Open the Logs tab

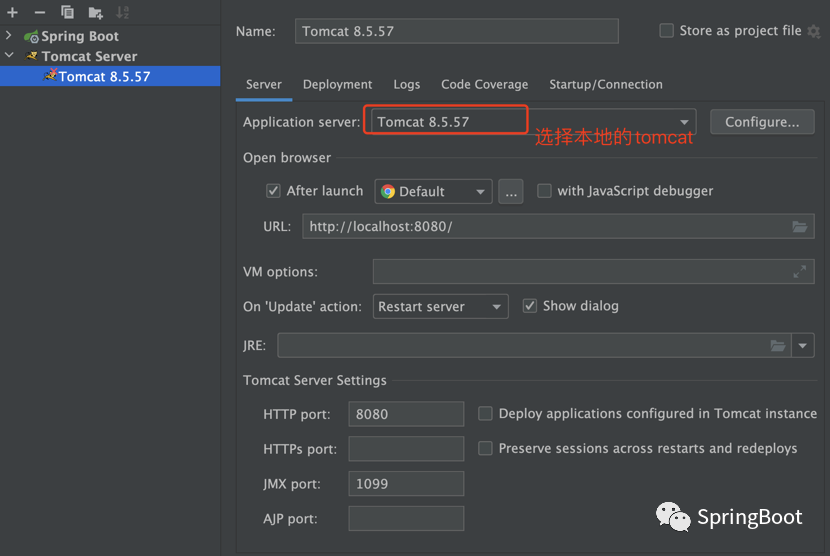tap(407, 85)
